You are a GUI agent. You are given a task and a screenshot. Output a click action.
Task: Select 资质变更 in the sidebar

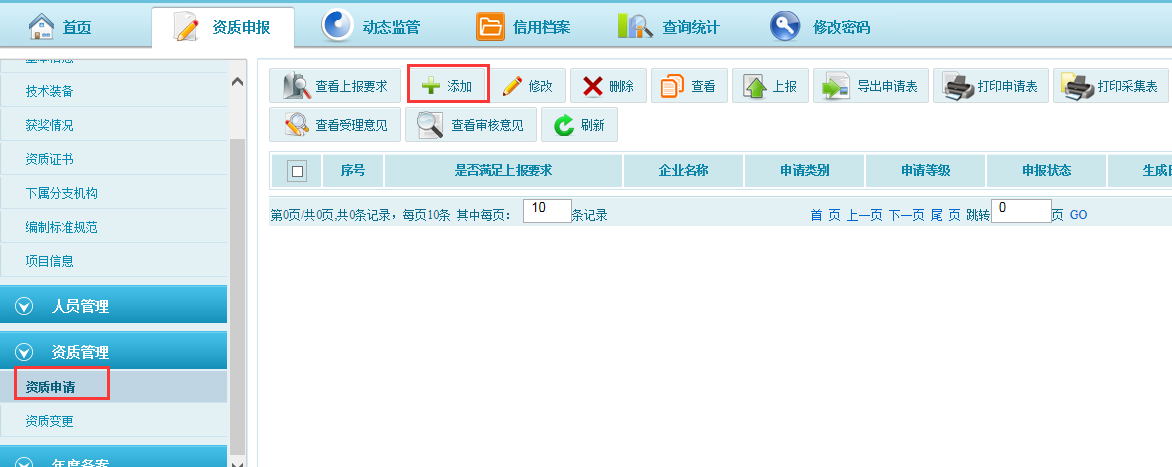(50, 421)
